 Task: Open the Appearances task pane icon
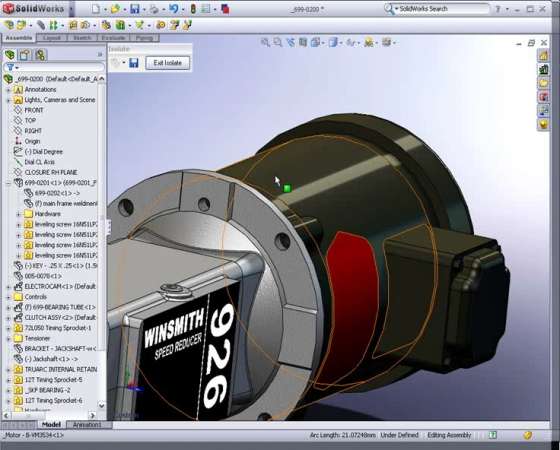[544, 124]
